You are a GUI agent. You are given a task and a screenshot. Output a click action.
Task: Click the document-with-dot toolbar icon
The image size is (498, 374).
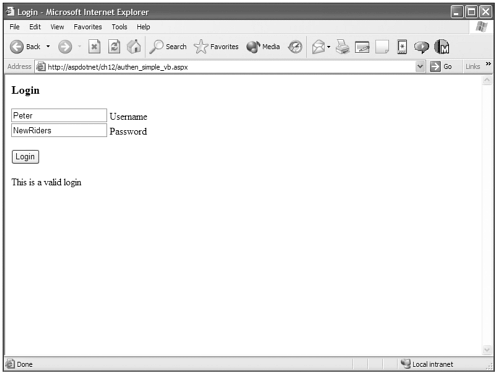(x=402, y=47)
